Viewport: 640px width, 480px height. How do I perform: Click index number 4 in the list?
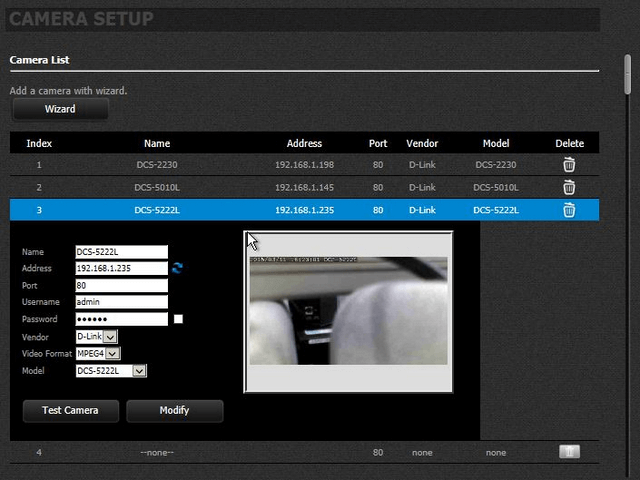39,452
